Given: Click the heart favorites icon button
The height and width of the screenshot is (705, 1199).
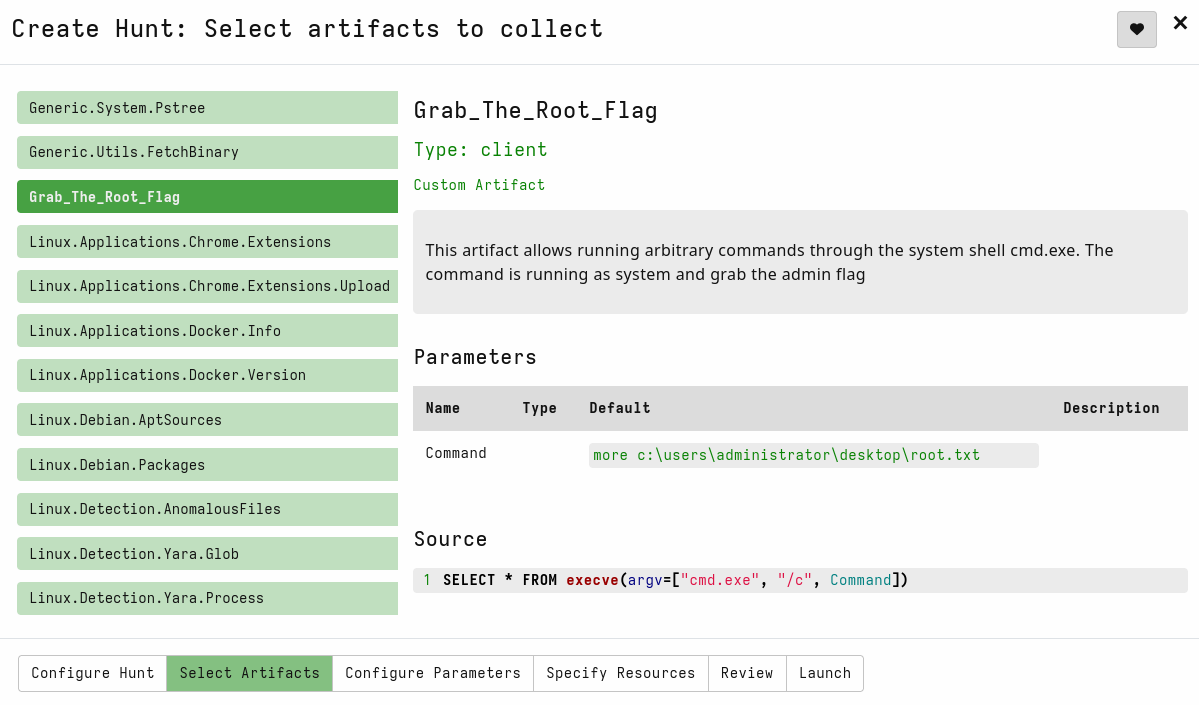Looking at the screenshot, I should tap(1136, 29).
